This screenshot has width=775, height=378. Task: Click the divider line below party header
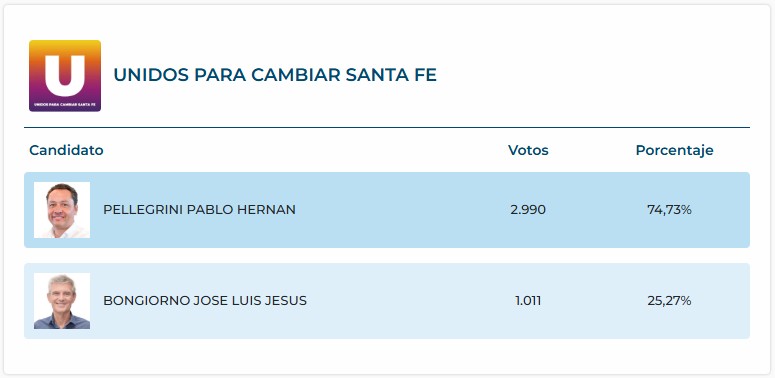387,127
